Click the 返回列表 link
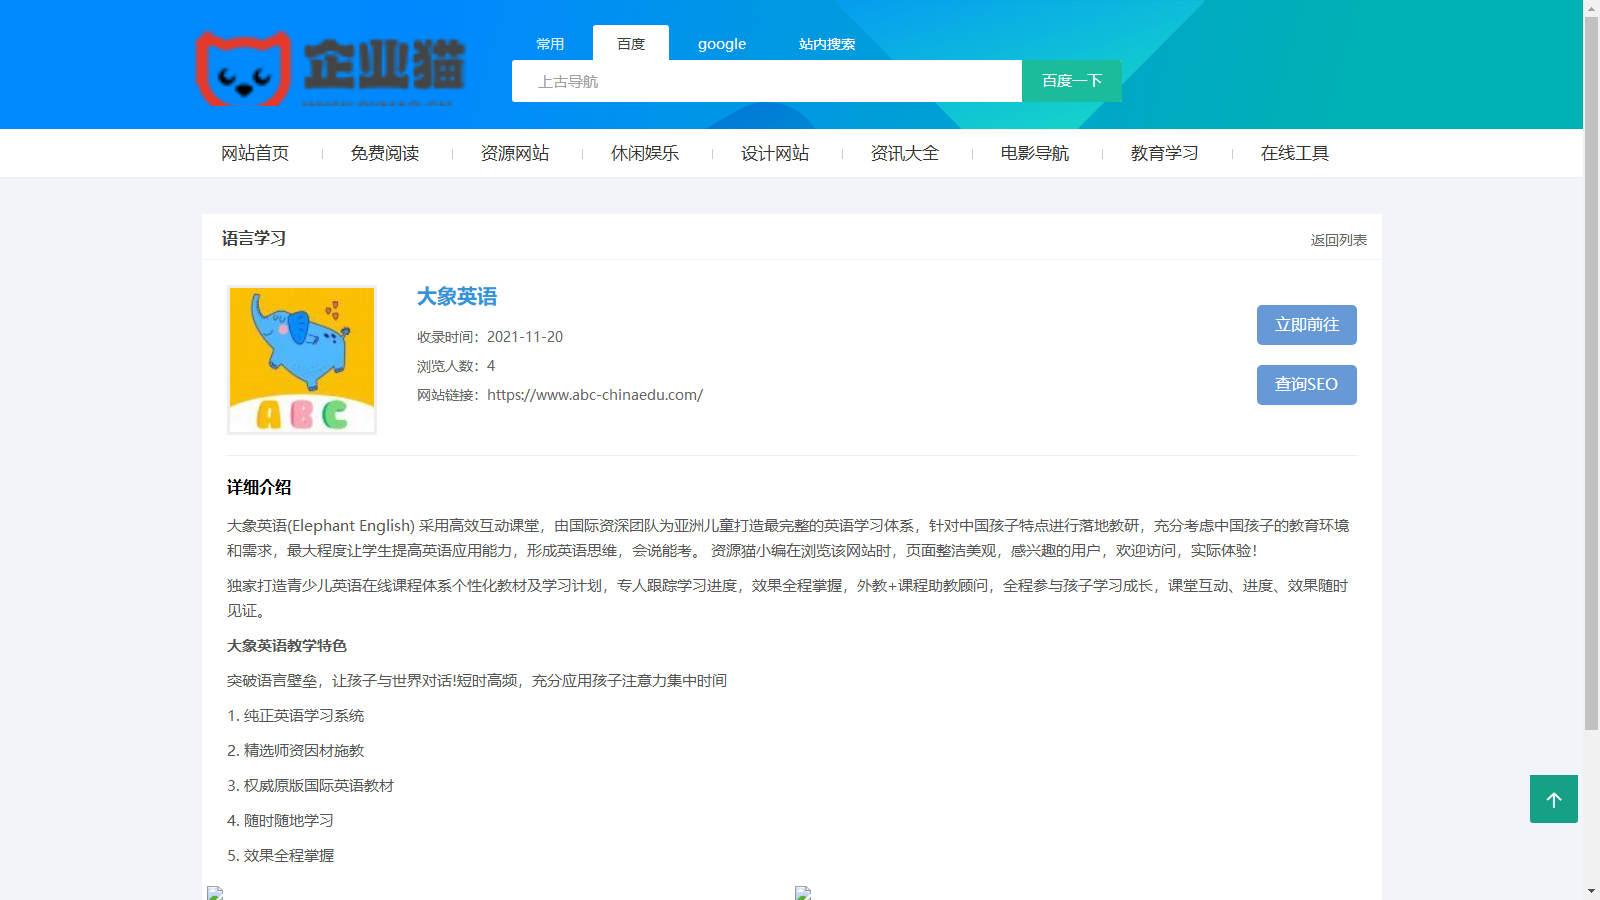The image size is (1600, 900). click(1338, 240)
